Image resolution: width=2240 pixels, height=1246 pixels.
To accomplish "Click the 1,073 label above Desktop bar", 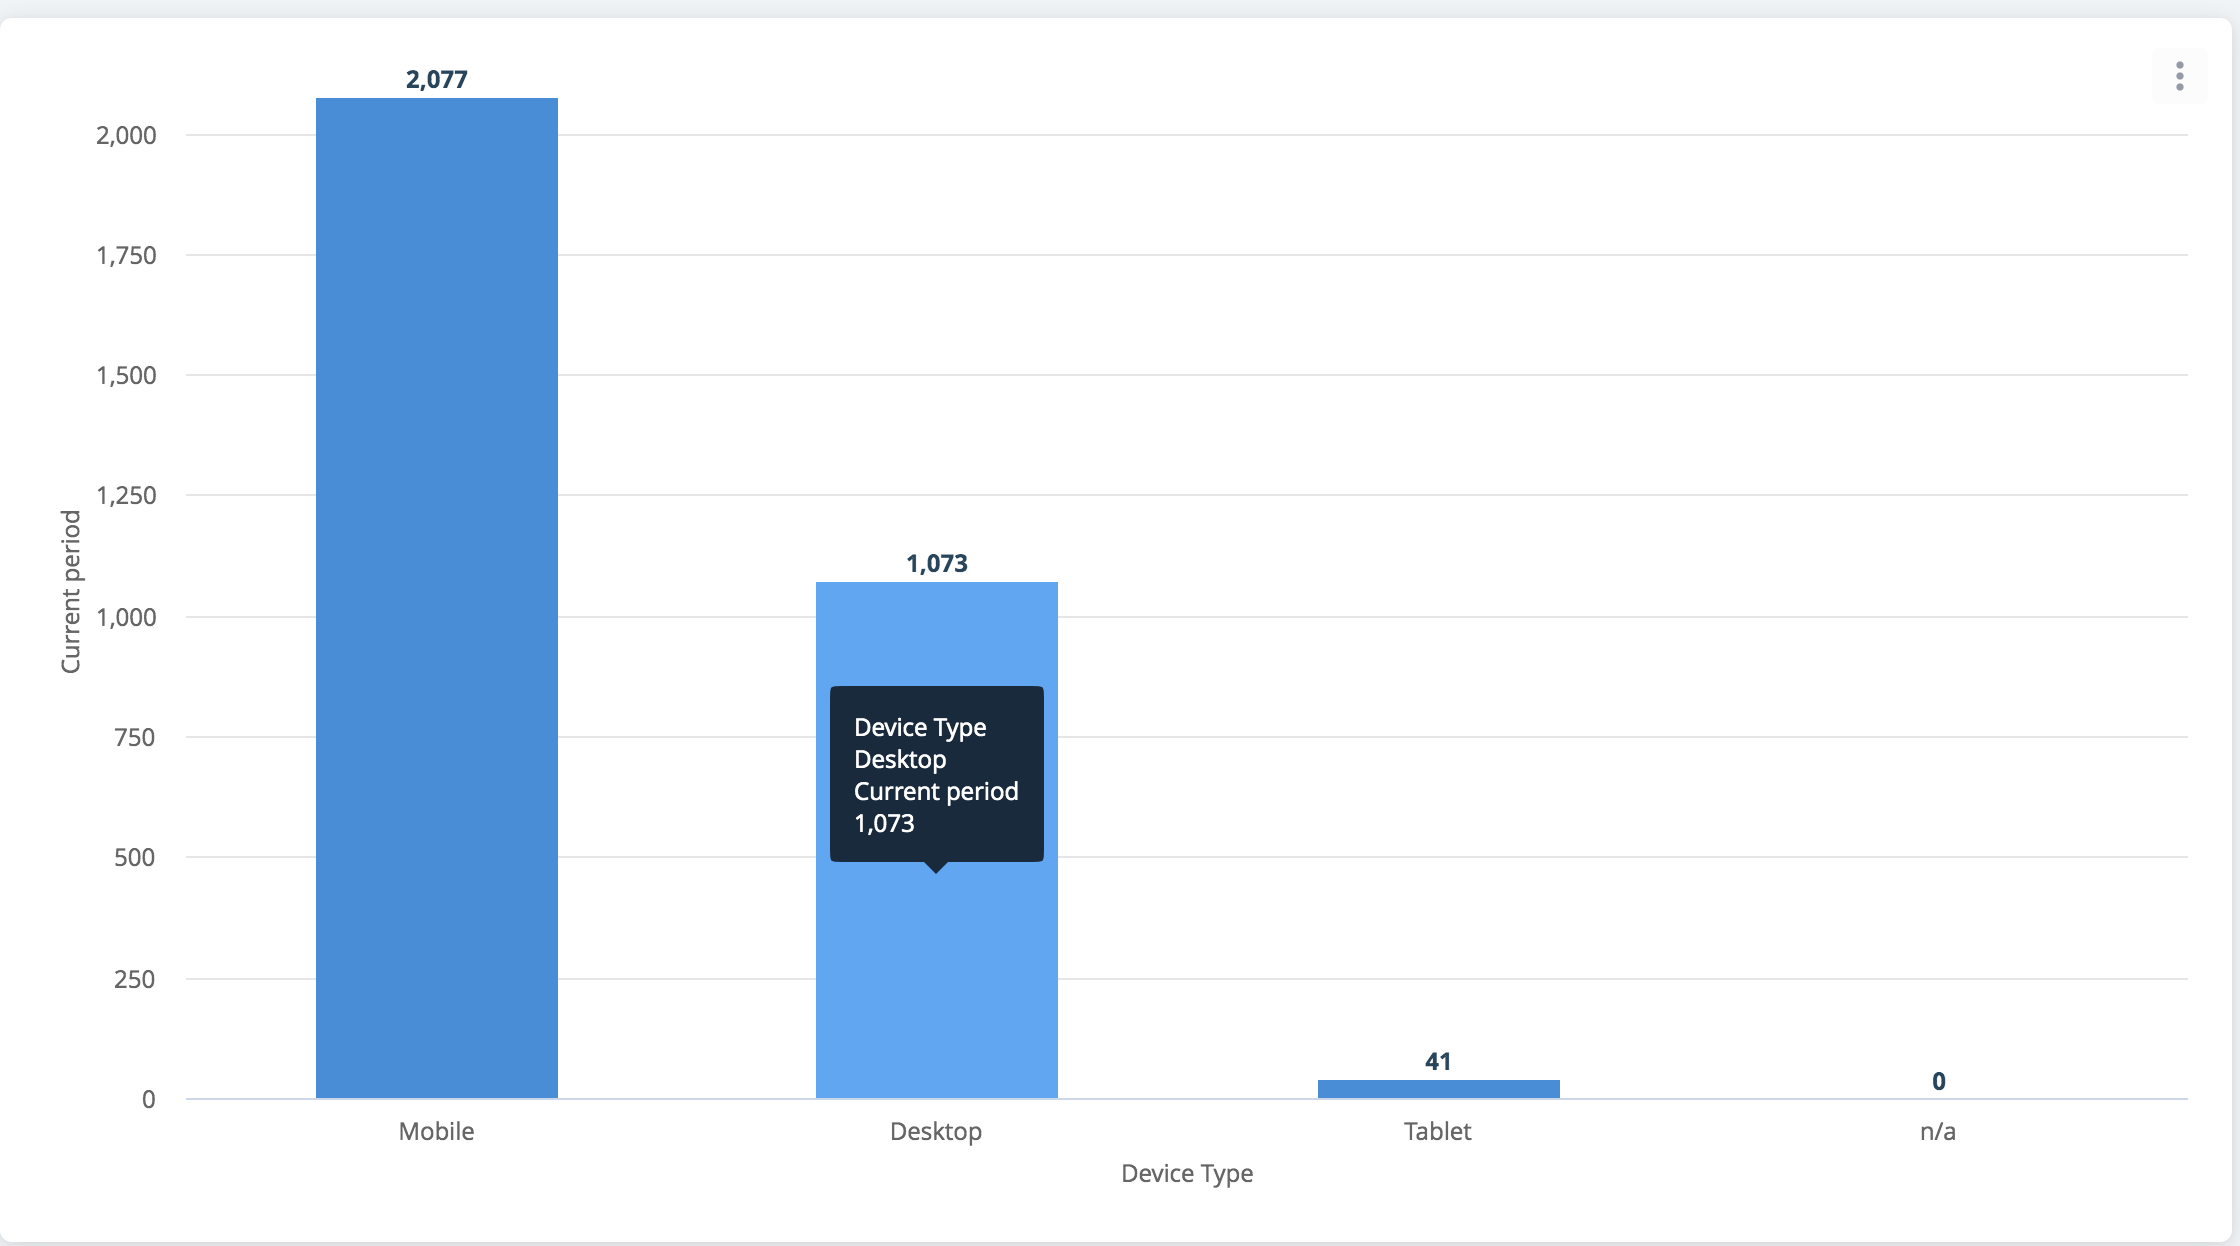I will (x=937, y=563).
